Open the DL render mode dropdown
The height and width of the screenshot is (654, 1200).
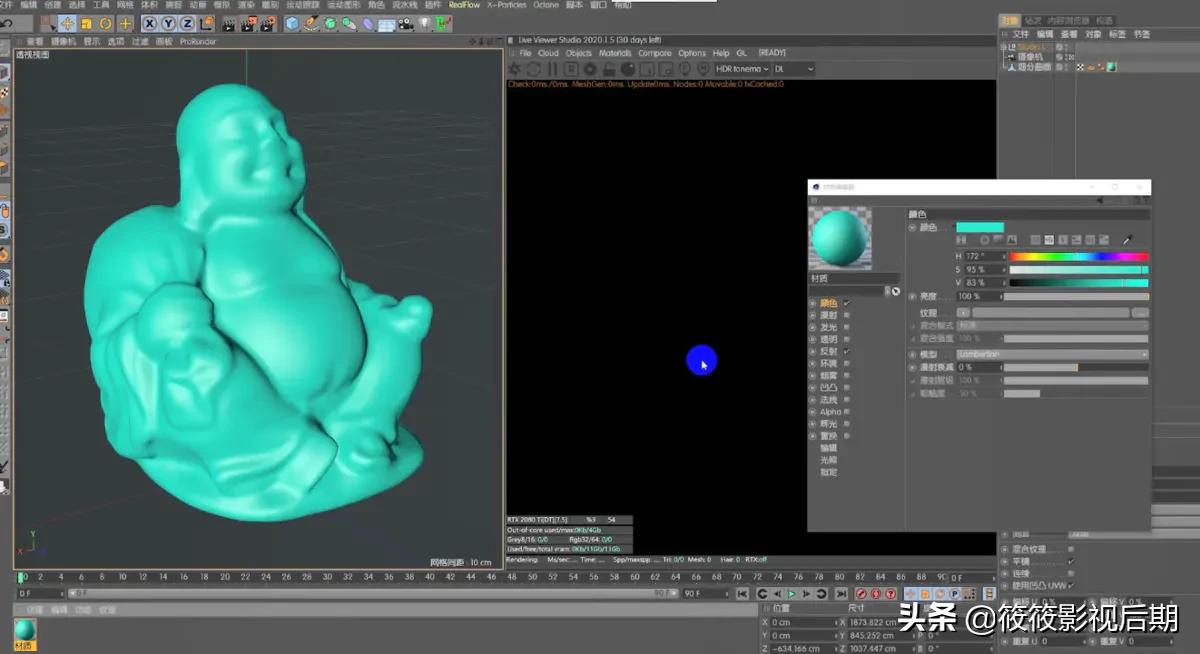tap(794, 69)
